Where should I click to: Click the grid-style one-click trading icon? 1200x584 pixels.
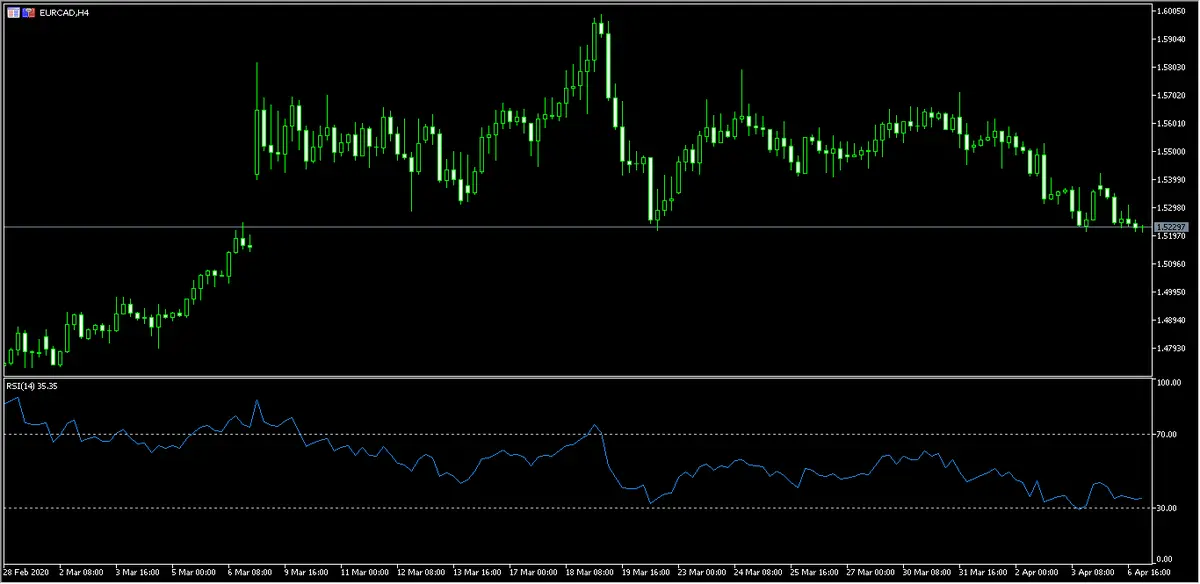click(x=12, y=12)
